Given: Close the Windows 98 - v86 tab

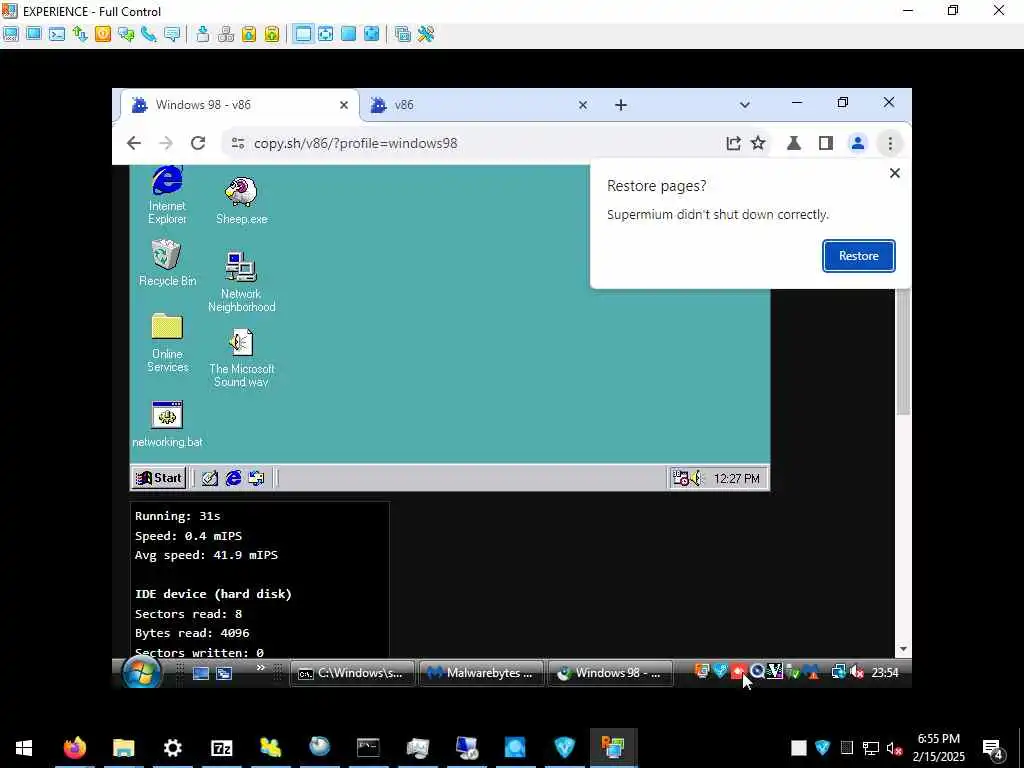Looking at the screenshot, I should tap(344, 104).
